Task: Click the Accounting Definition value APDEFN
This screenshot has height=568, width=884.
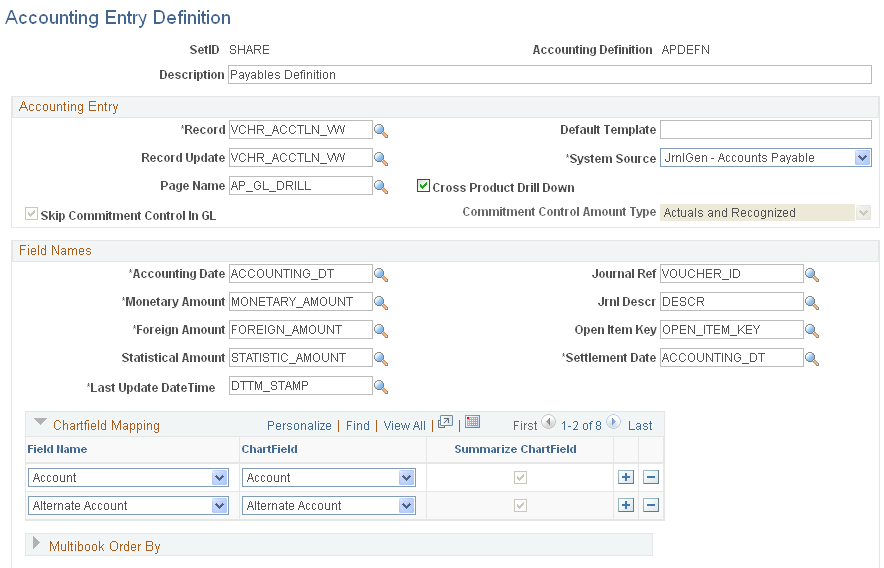Action: [686, 50]
